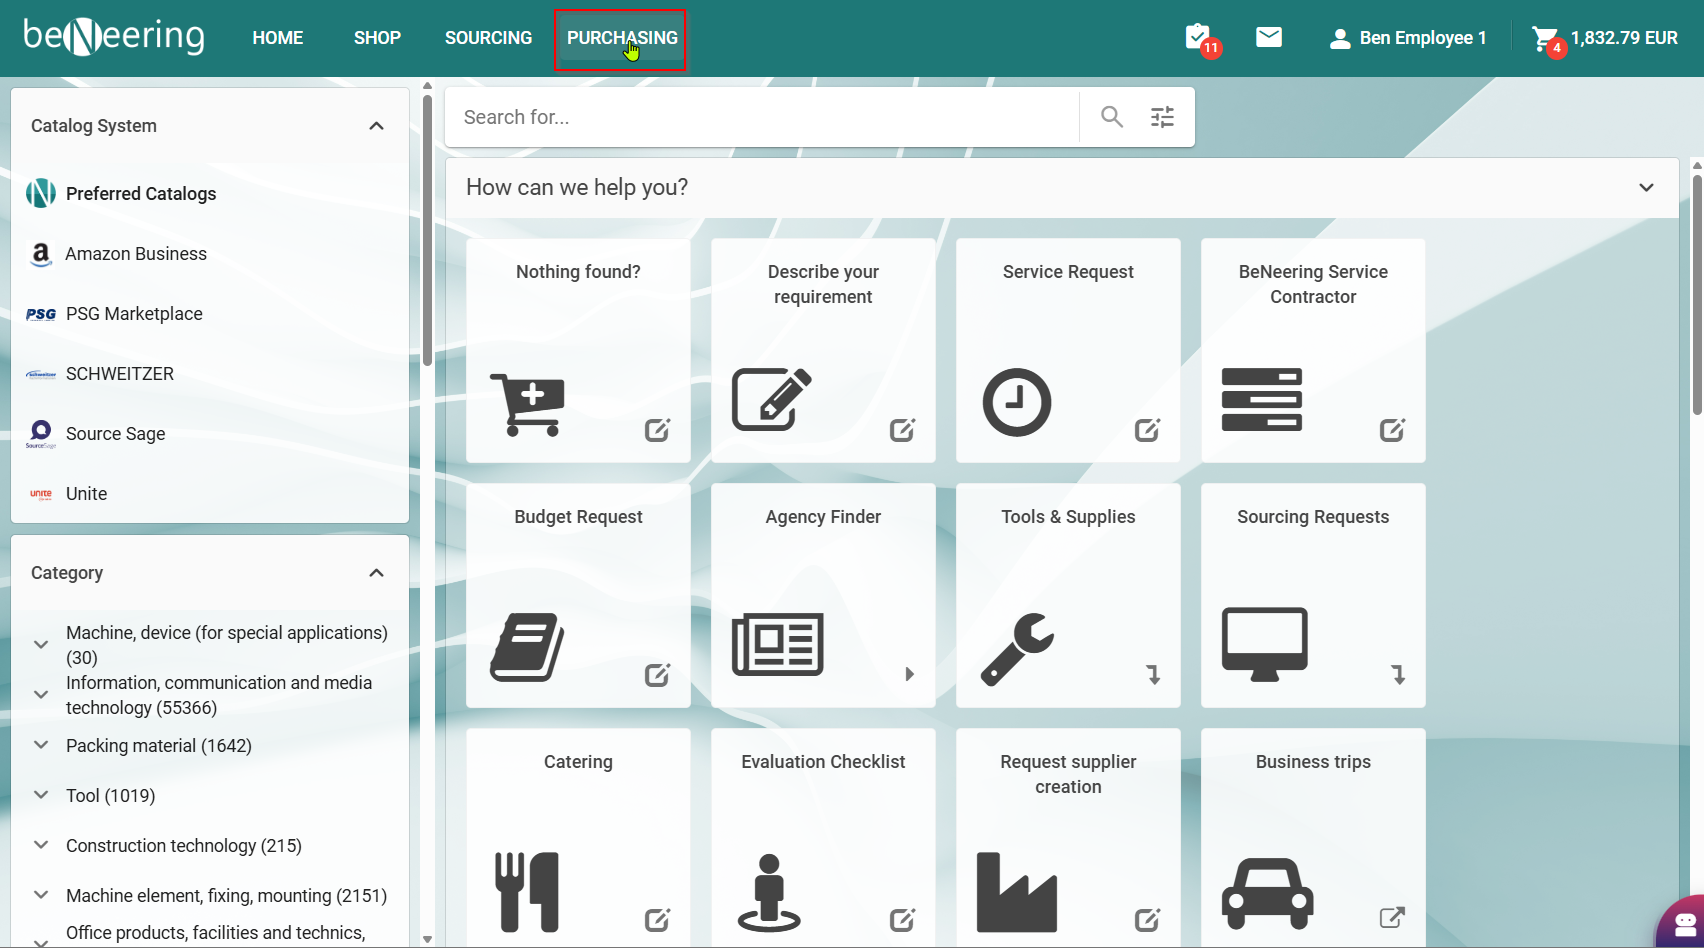
Task: Click the tasks clipboard notification icon
Action: pyautogui.click(x=1197, y=38)
